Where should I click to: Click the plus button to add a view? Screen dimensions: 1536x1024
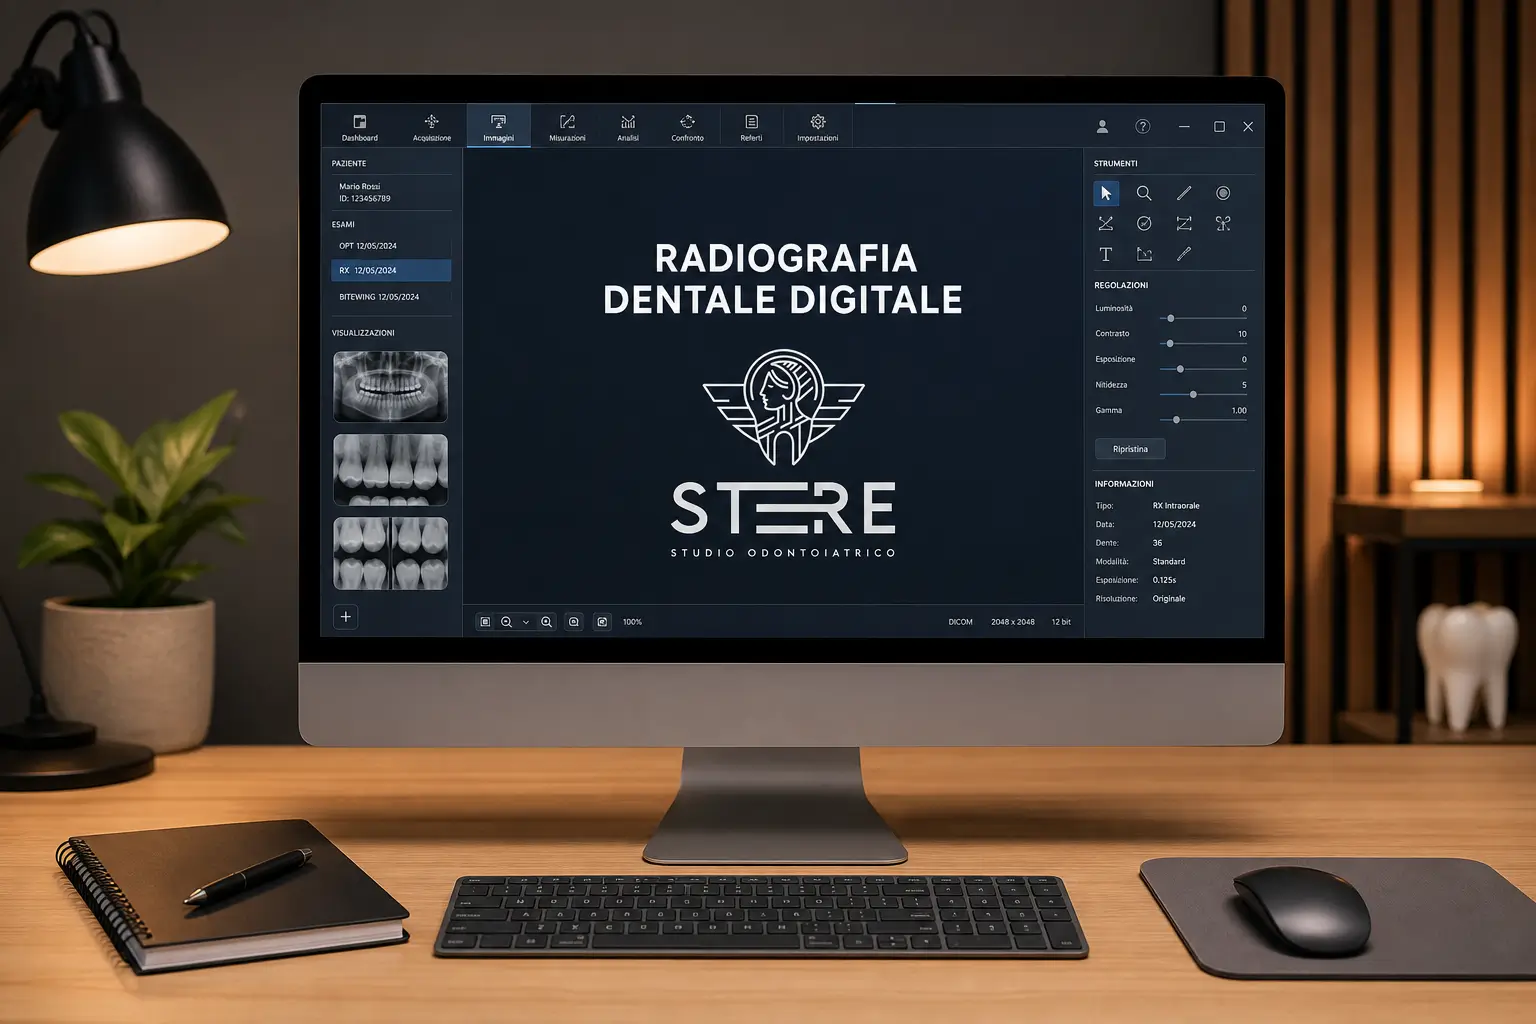346,617
